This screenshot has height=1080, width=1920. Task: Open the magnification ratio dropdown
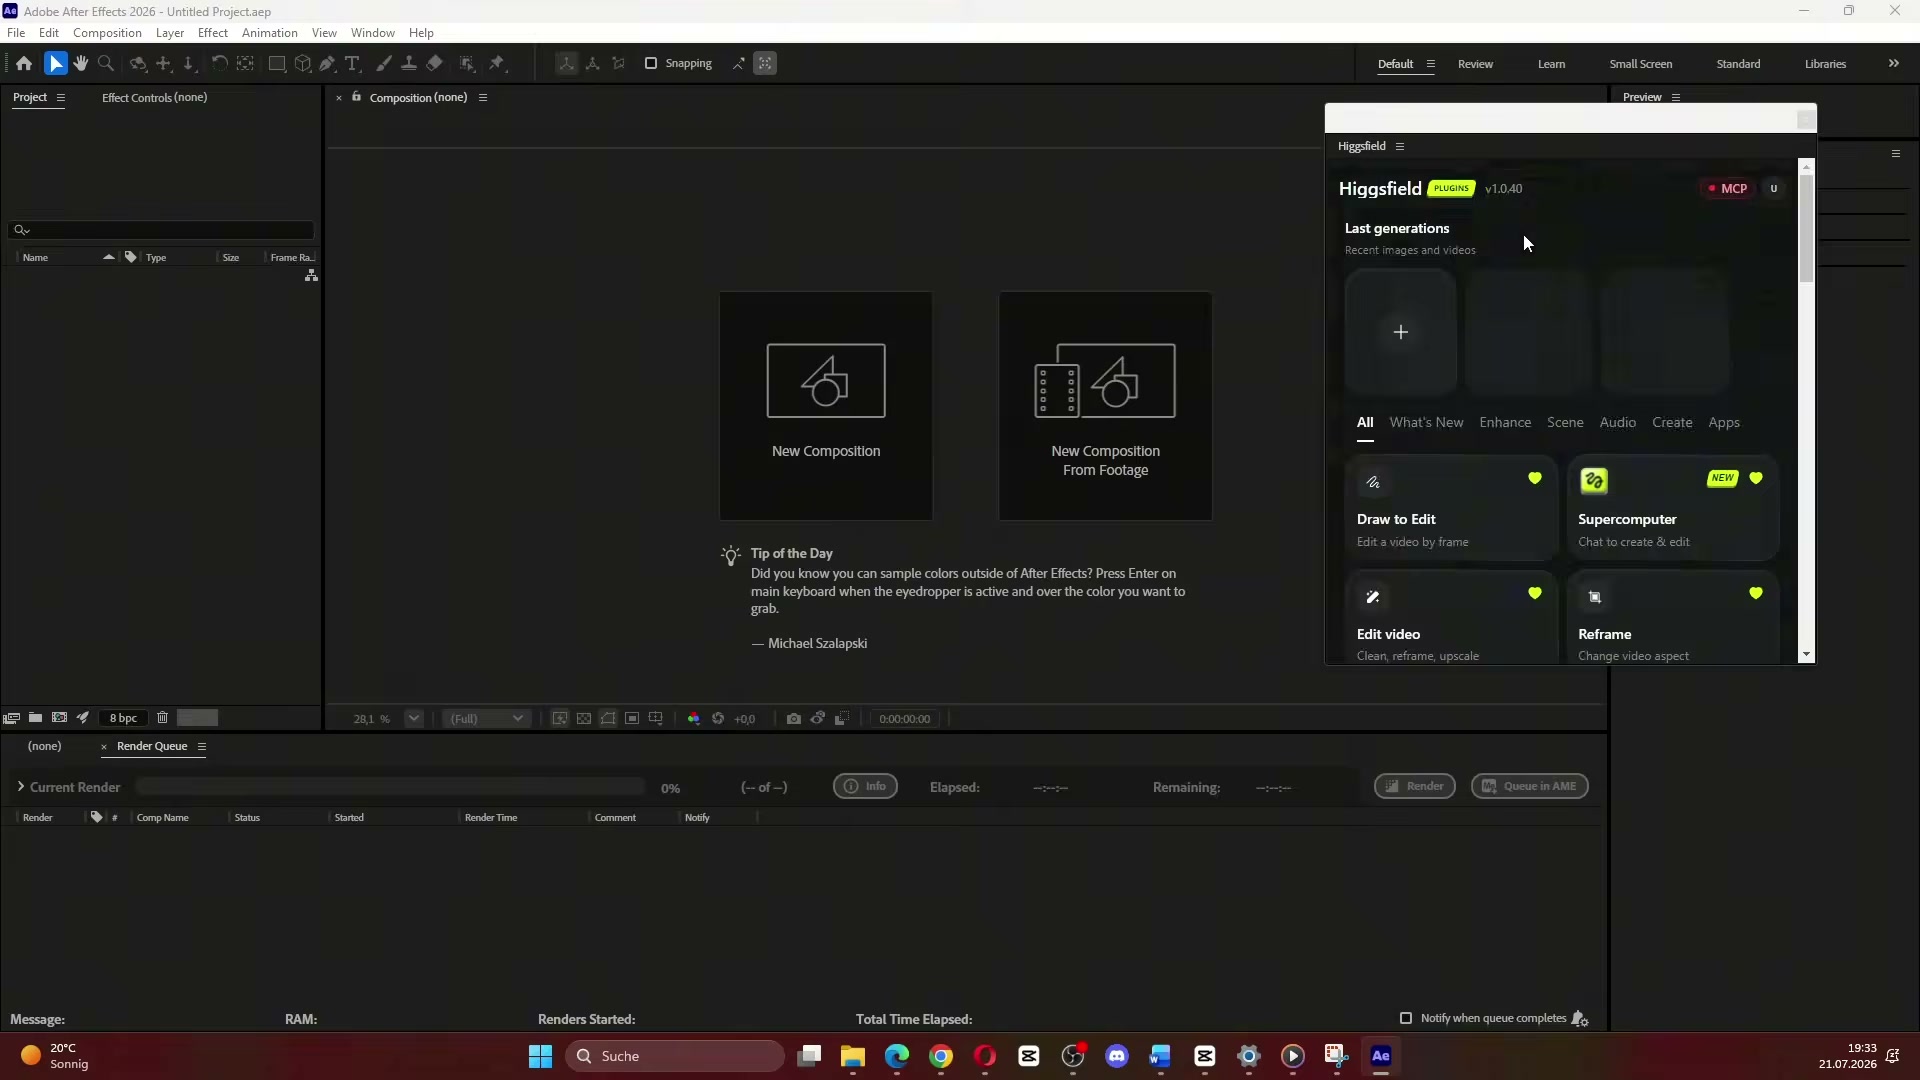tap(414, 718)
